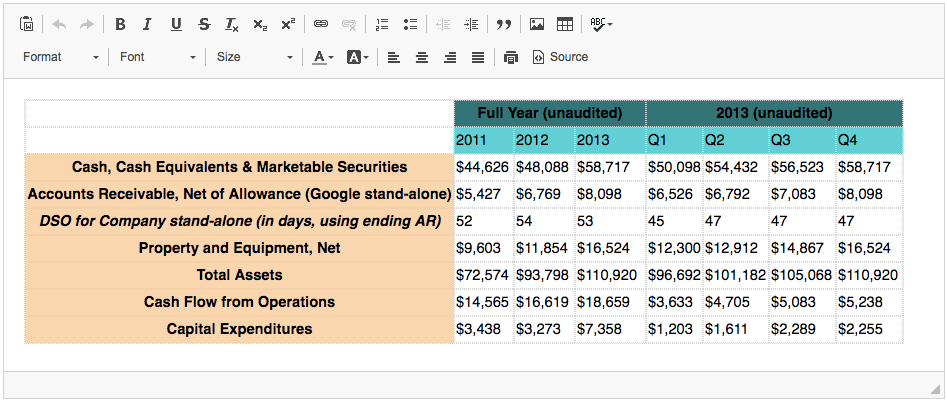The width and height of the screenshot is (947, 403).
Task: Click 'Cash Flow from Operations' row label
Action: [240, 301]
